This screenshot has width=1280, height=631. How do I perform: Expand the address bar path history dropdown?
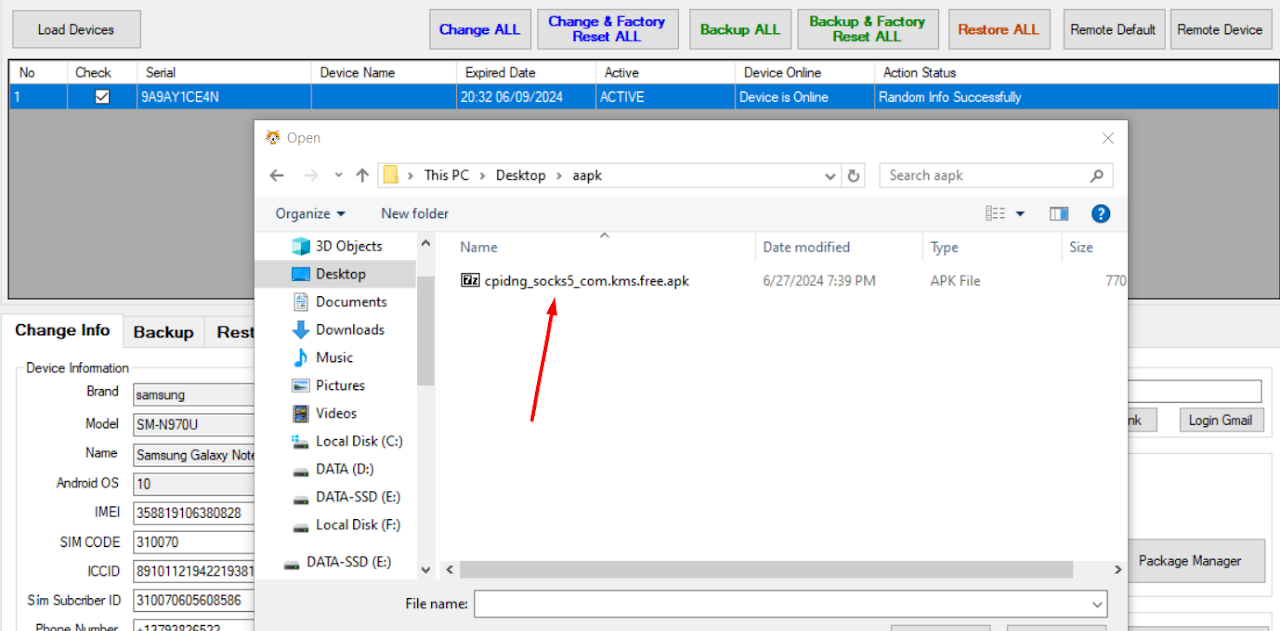click(x=830, y=175)
